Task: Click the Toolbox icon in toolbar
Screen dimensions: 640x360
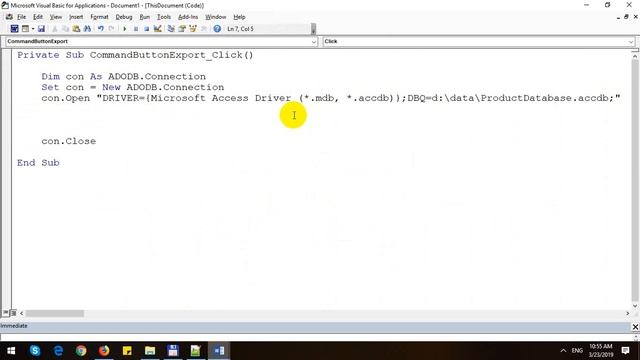Action: point(204,29)
